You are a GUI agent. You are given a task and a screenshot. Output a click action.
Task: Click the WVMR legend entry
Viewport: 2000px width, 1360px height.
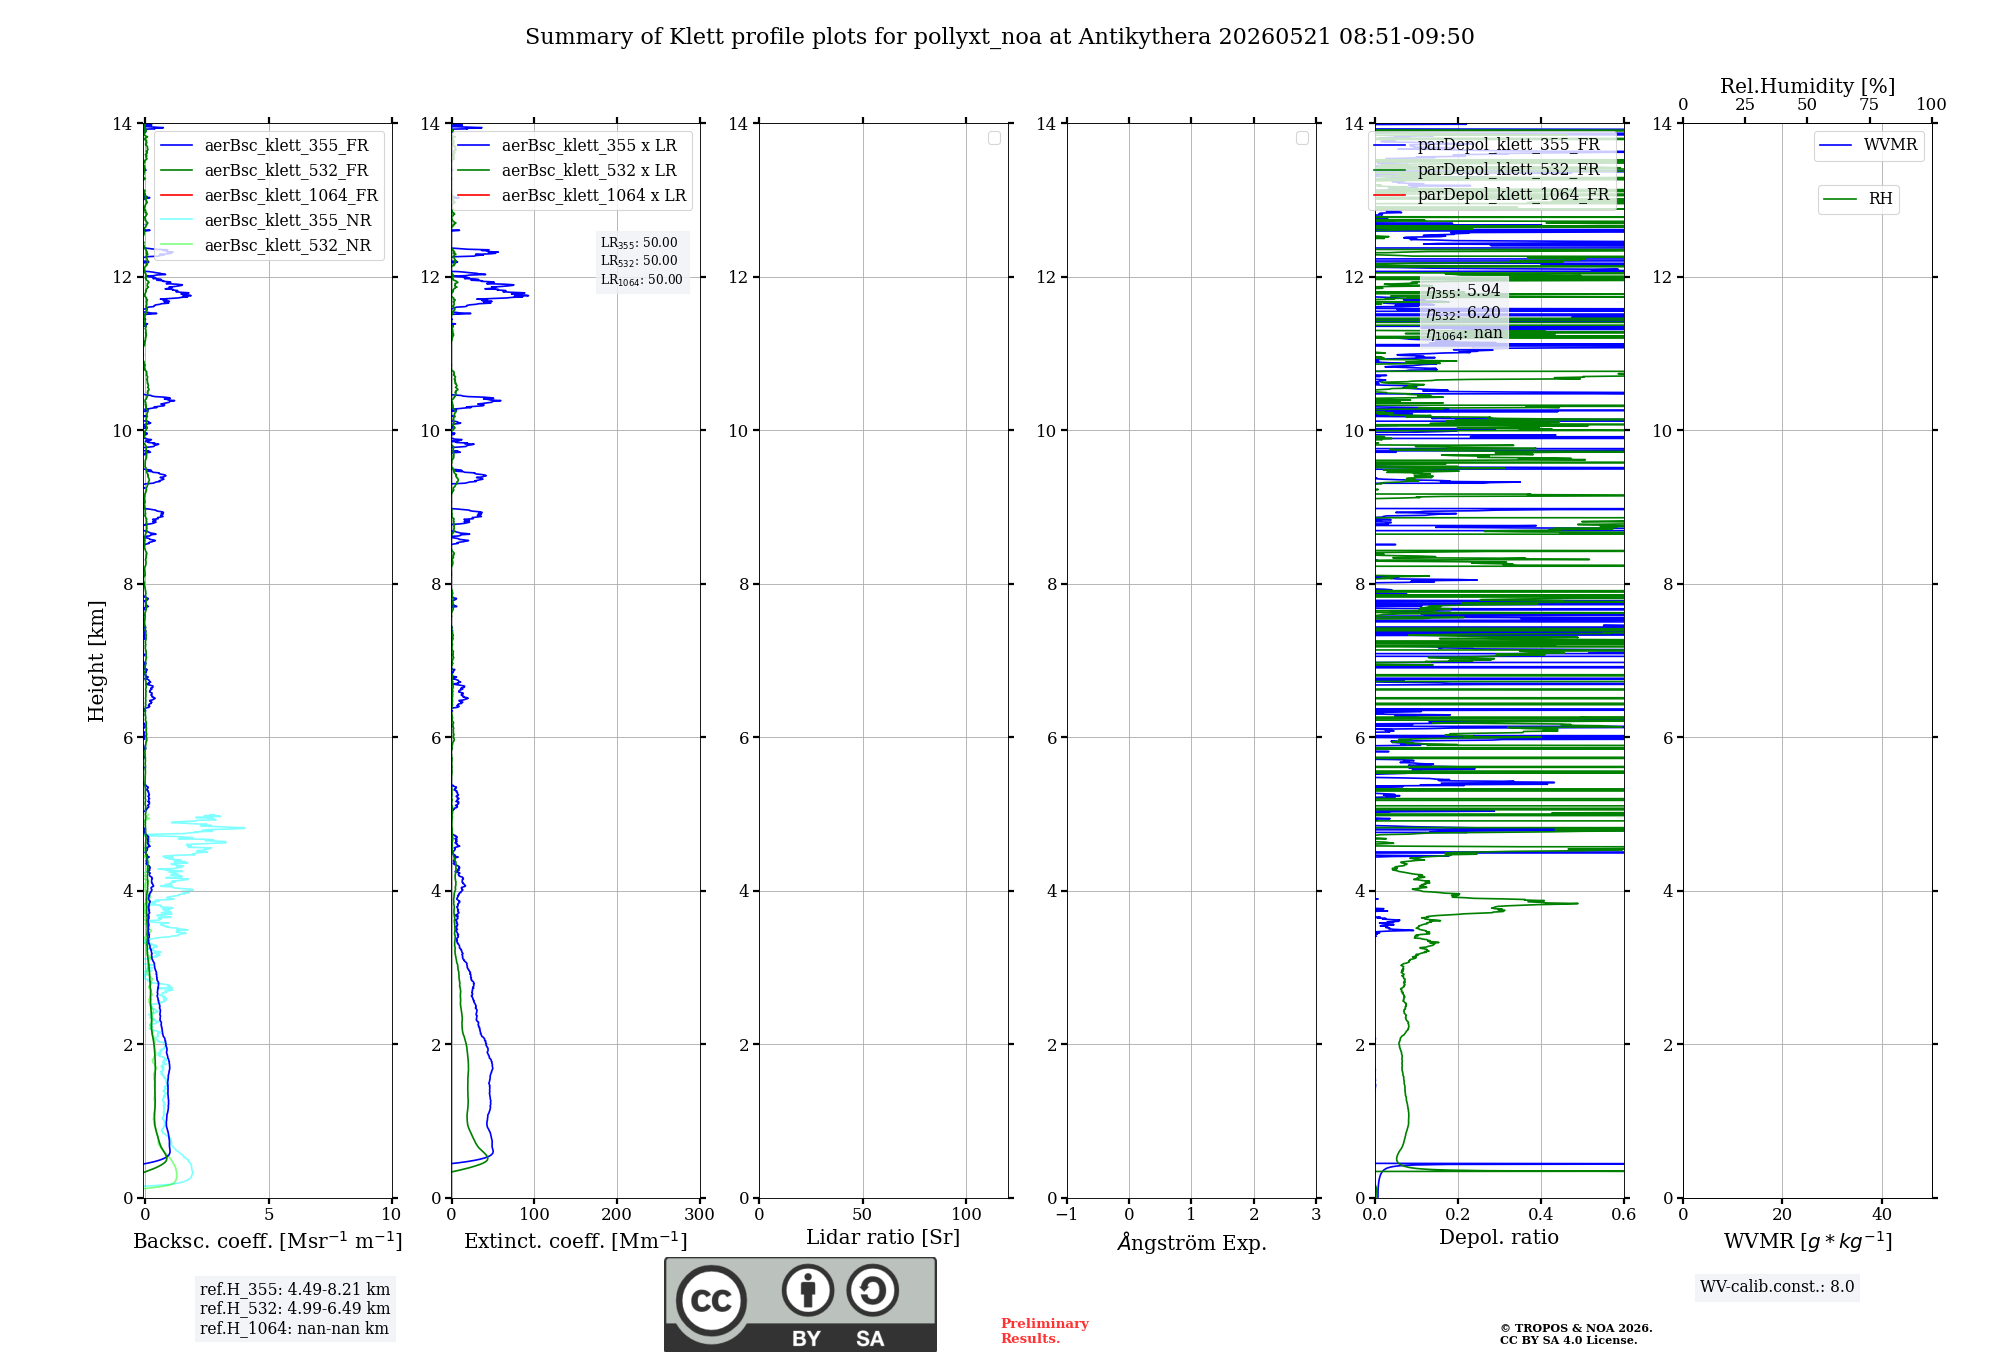pyautogui.click(x=1868, y=145)
